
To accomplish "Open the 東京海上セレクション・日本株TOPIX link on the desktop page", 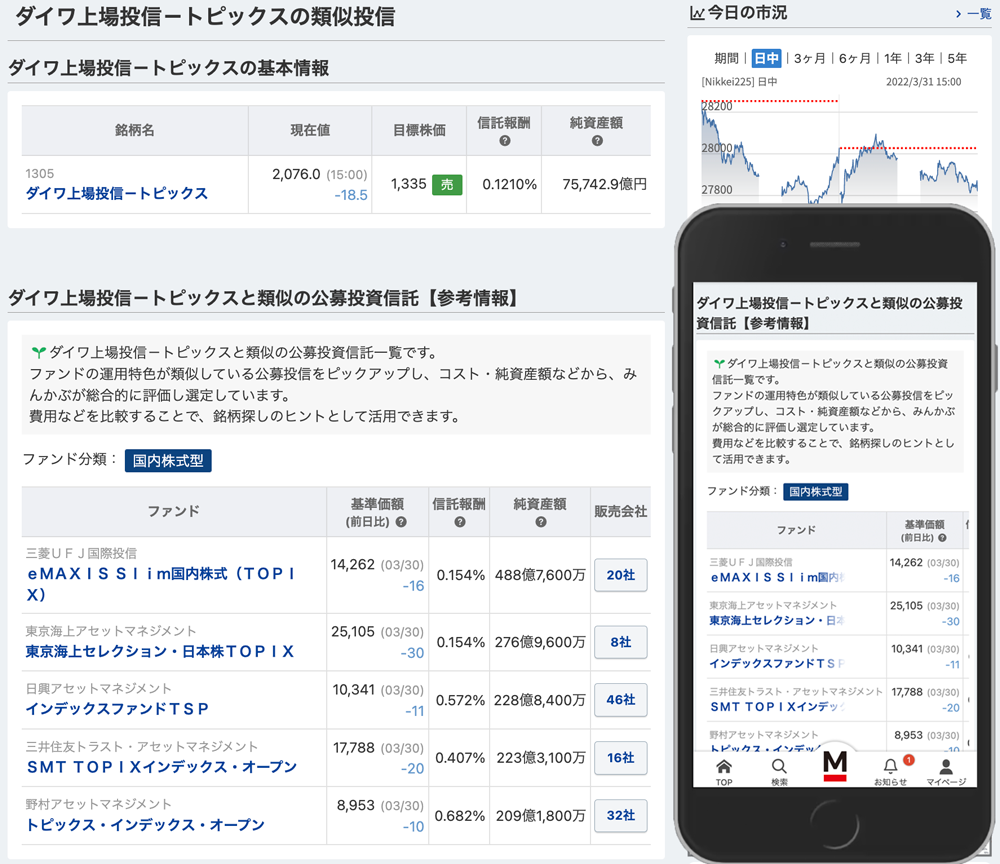I will pos(159,652).
